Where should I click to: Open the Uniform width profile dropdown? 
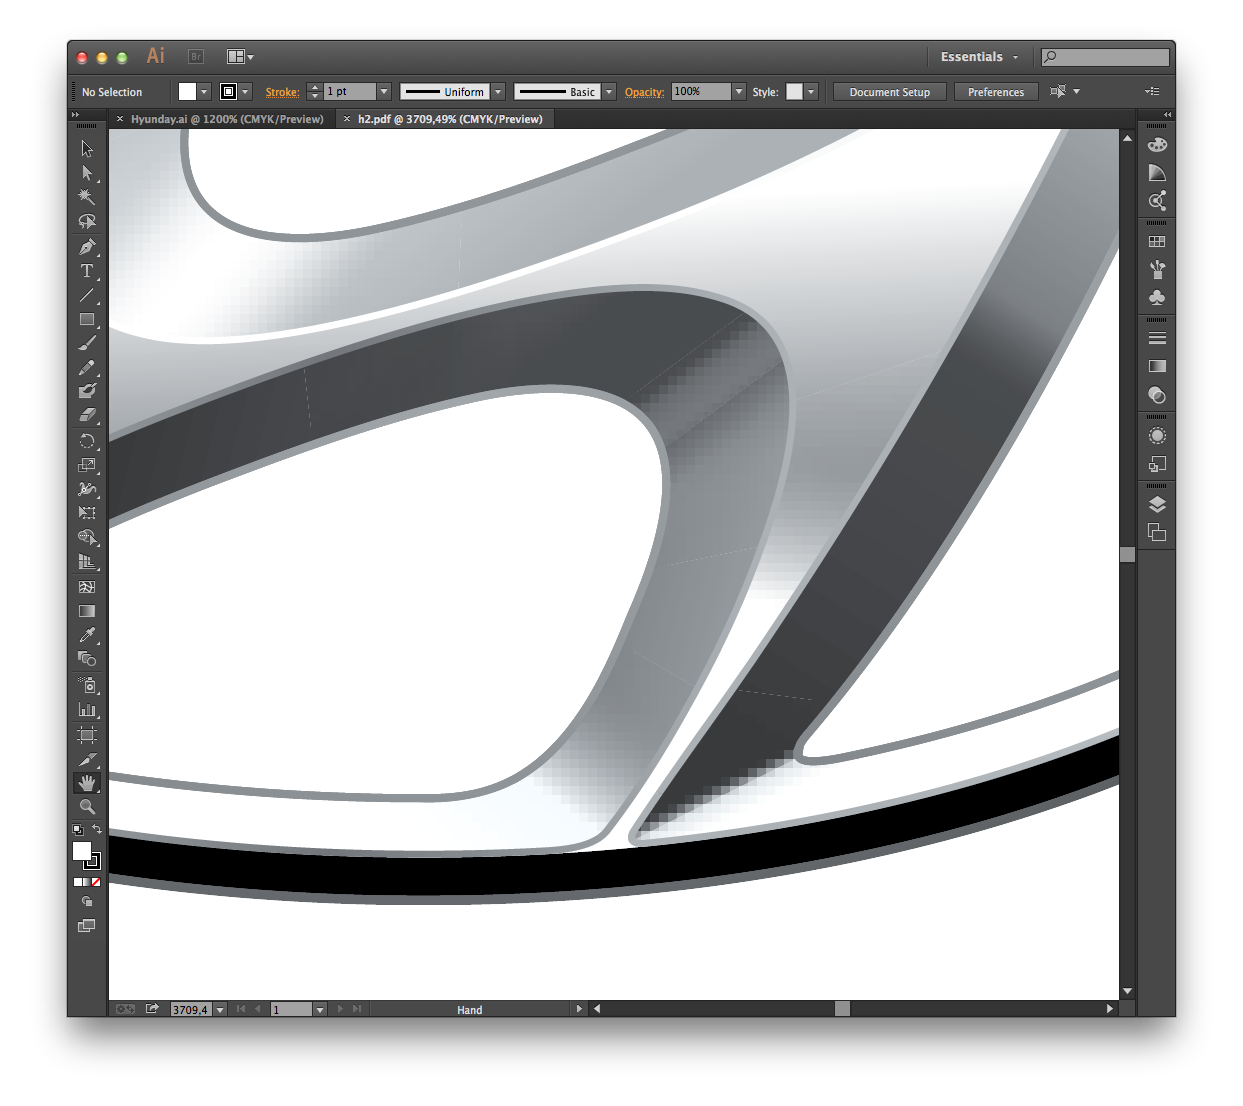coord(498,92)
